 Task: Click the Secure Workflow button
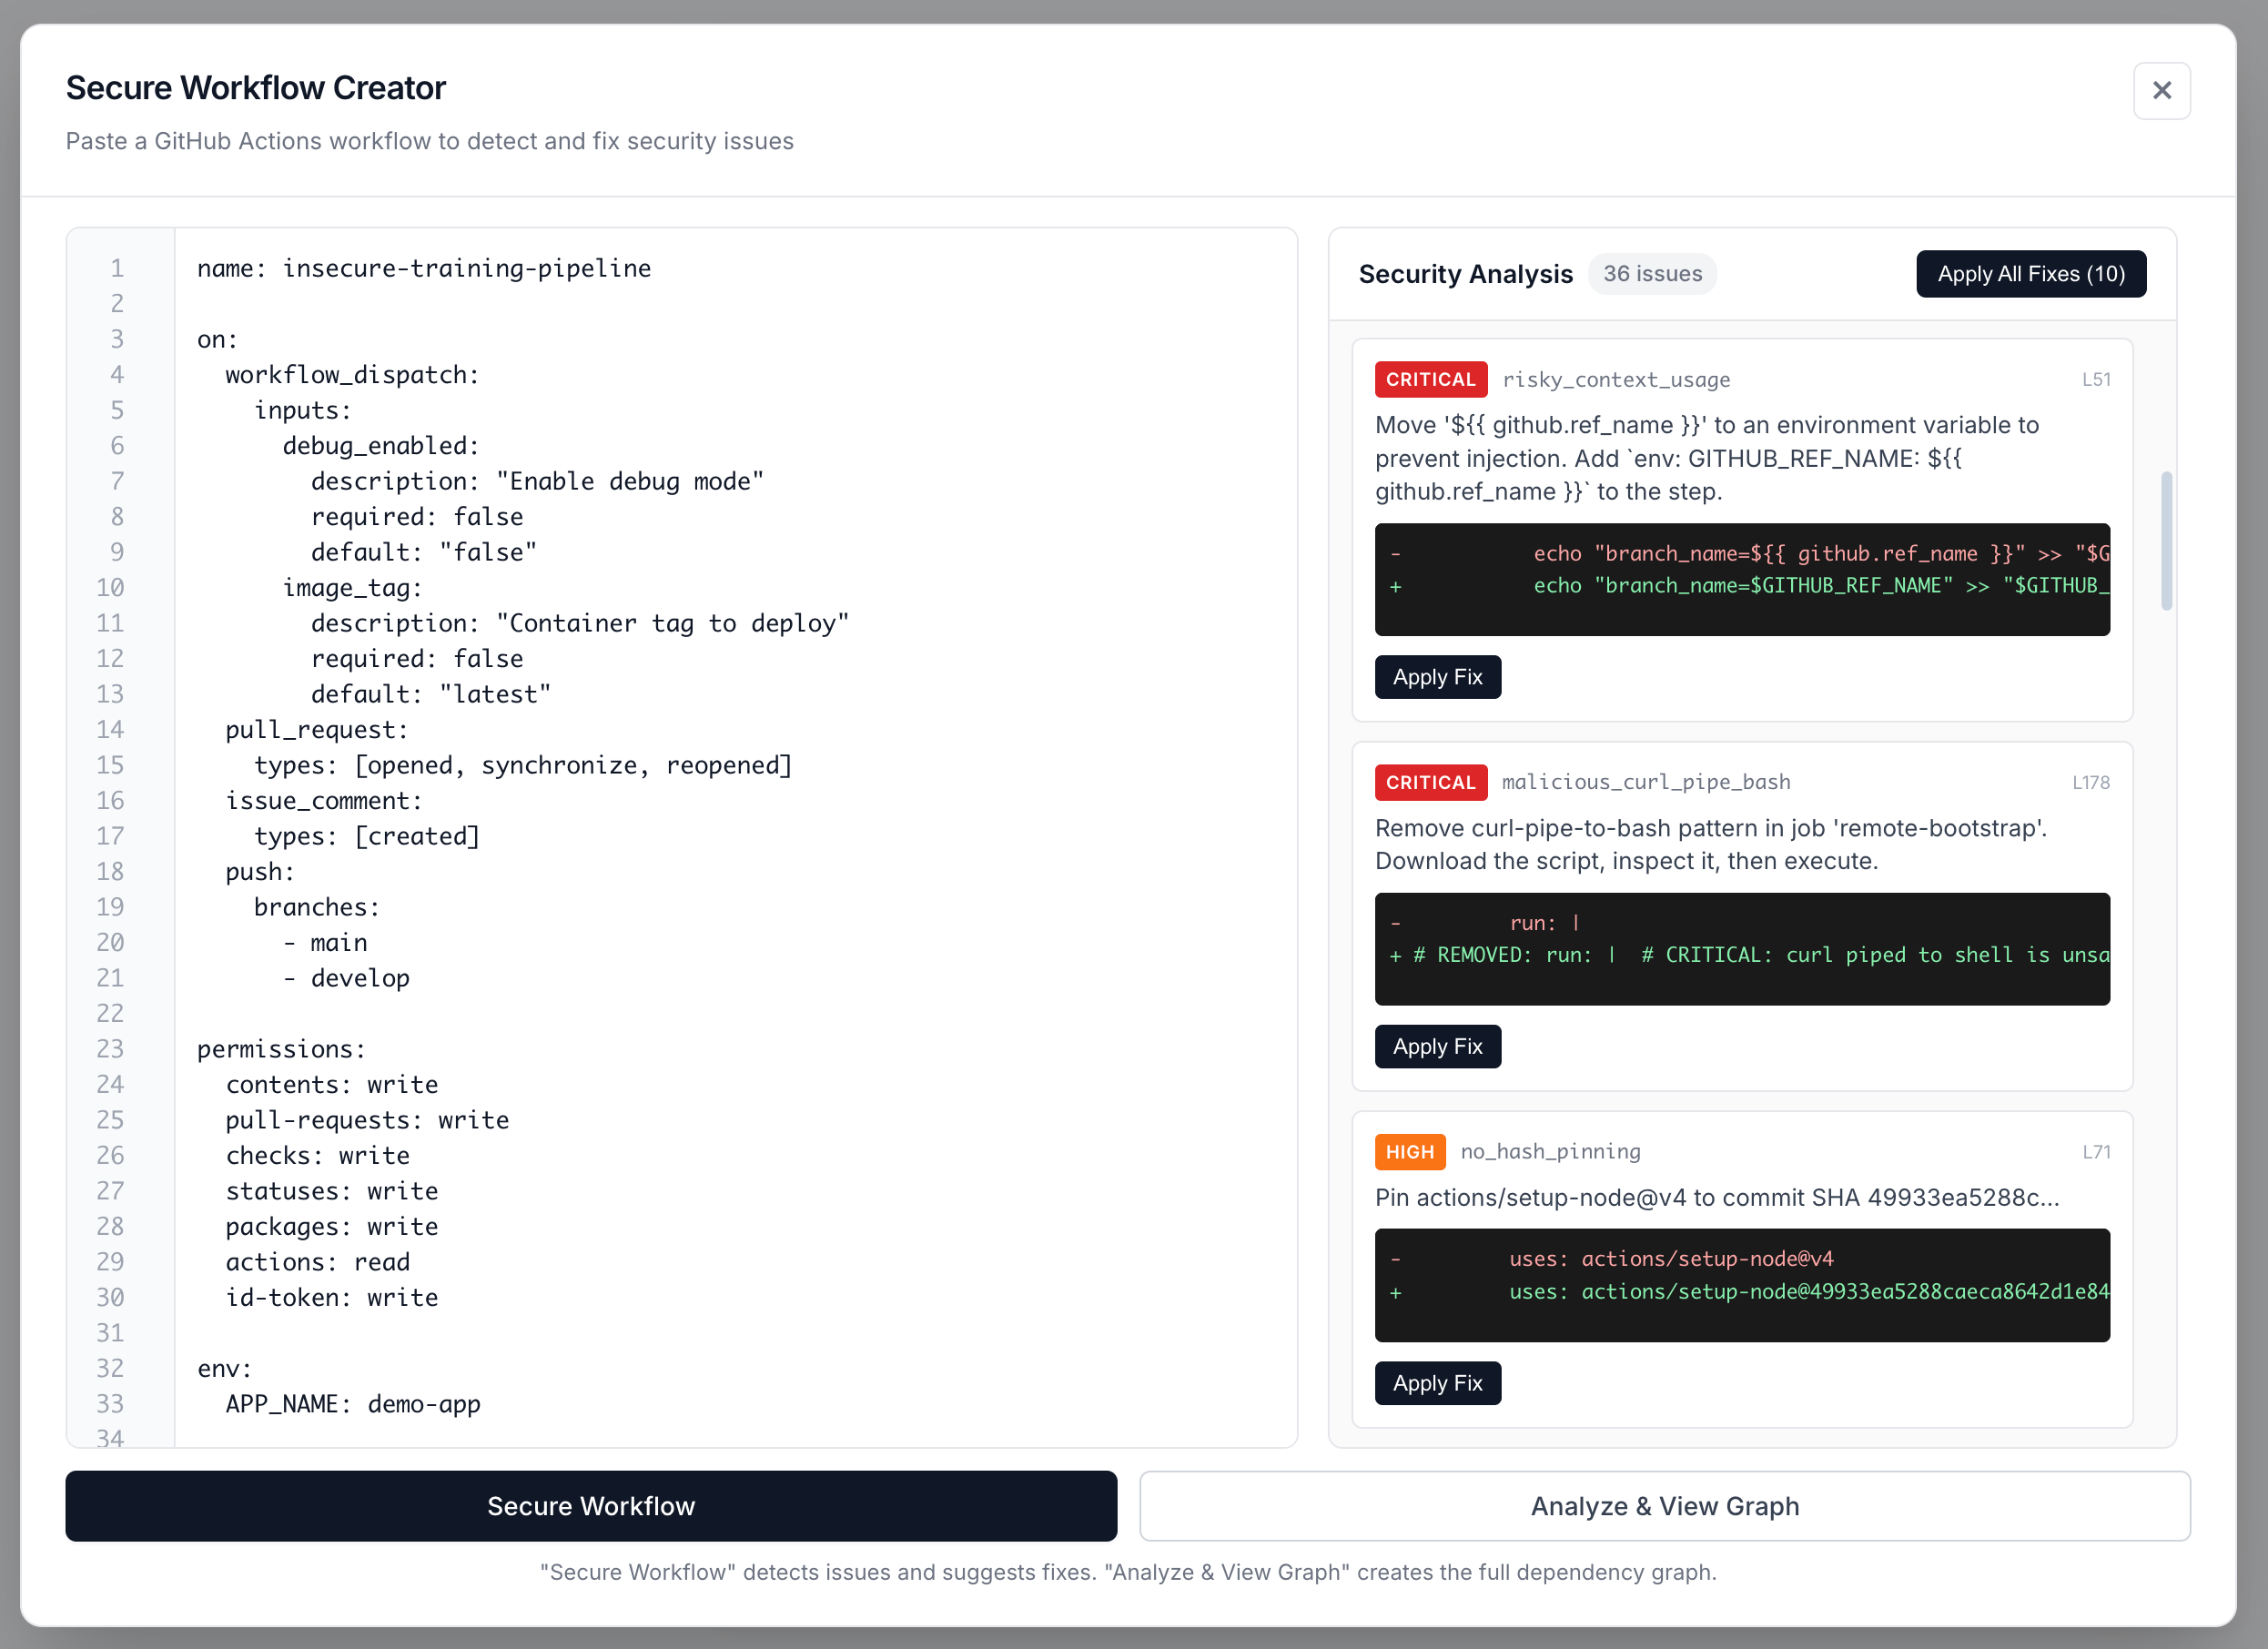click(591, 1505)
